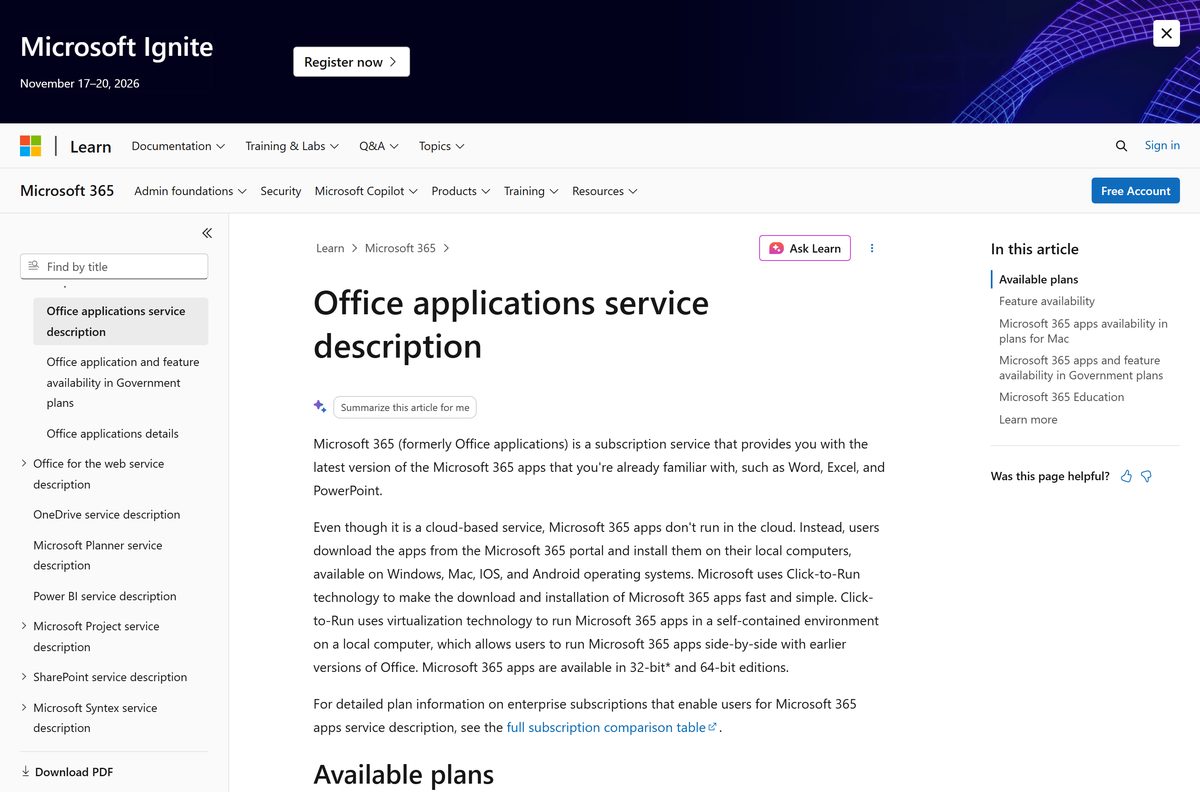Viewport: 1200px width, 792px height.
Task: Expand the Training & Labs menu
Action: point(292,146)
